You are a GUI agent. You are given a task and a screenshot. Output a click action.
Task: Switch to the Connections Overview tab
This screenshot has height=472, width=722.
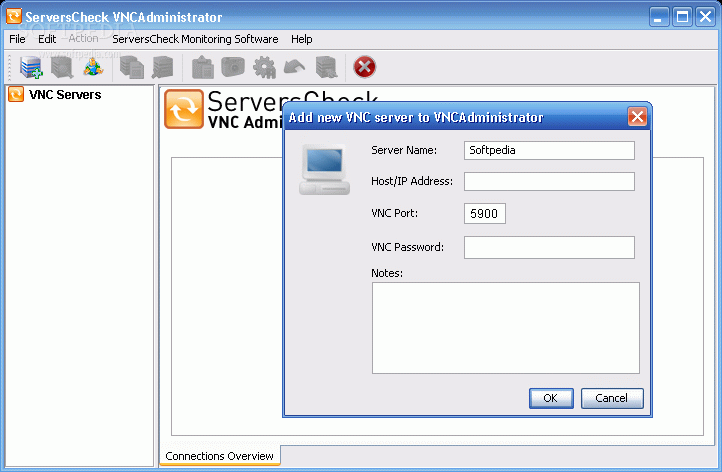tap(220, 456)
